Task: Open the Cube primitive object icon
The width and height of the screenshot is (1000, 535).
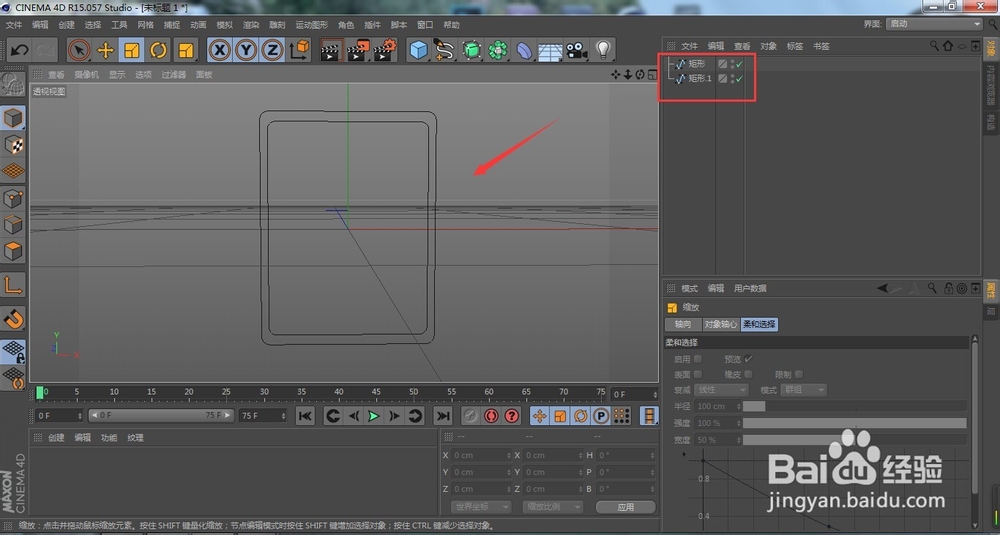Action: click(x=418, y=50)
